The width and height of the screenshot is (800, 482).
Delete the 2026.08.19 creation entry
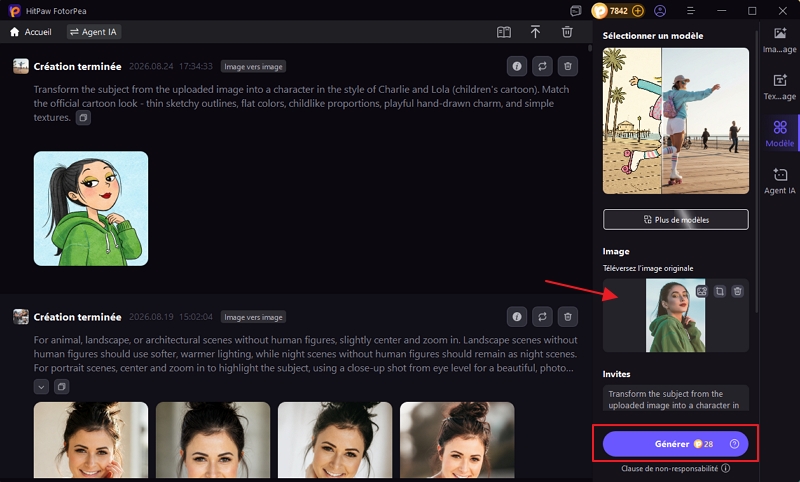tap(568, 317)
